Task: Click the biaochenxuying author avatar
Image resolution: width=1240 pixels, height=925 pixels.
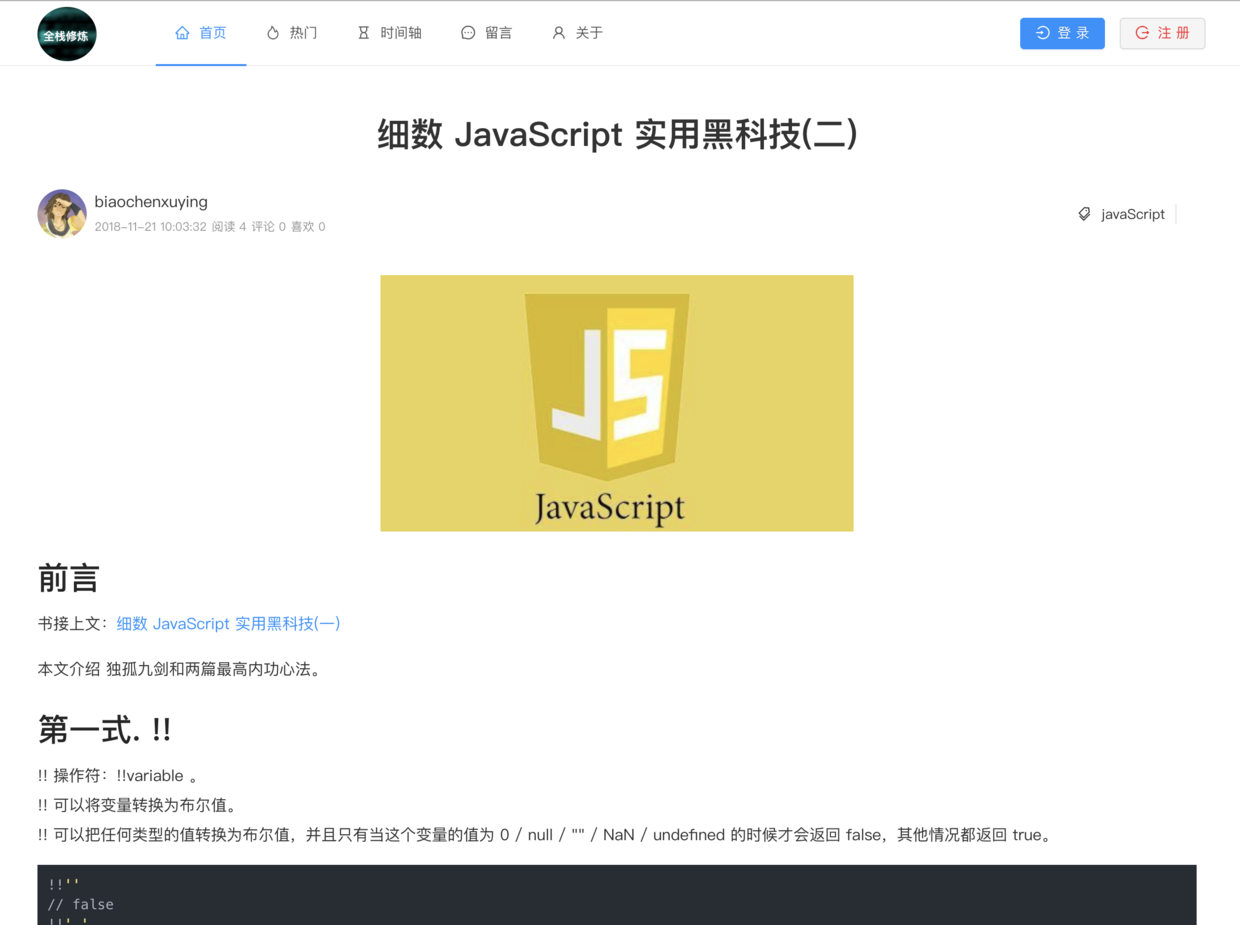Action: pos(62,214)
